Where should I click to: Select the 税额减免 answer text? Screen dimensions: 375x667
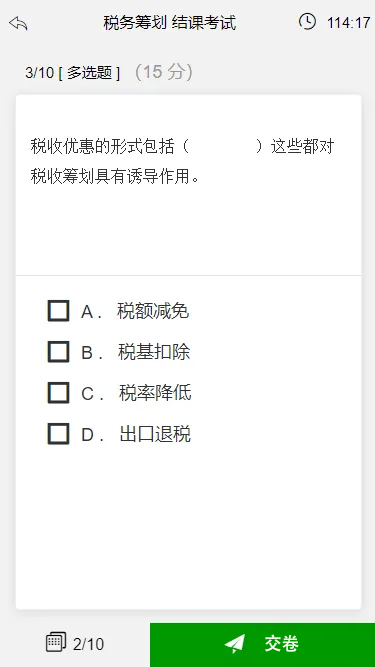(153, 311)
